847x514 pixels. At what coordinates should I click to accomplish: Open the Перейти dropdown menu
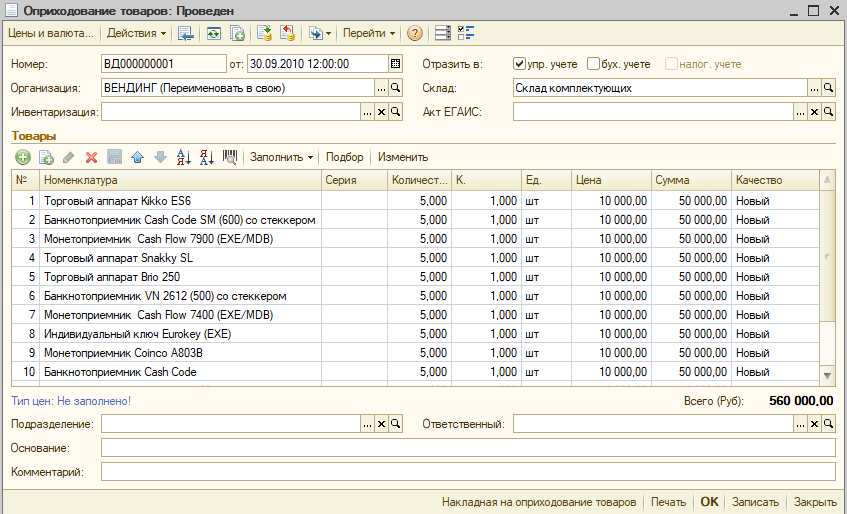click(369, 33)
